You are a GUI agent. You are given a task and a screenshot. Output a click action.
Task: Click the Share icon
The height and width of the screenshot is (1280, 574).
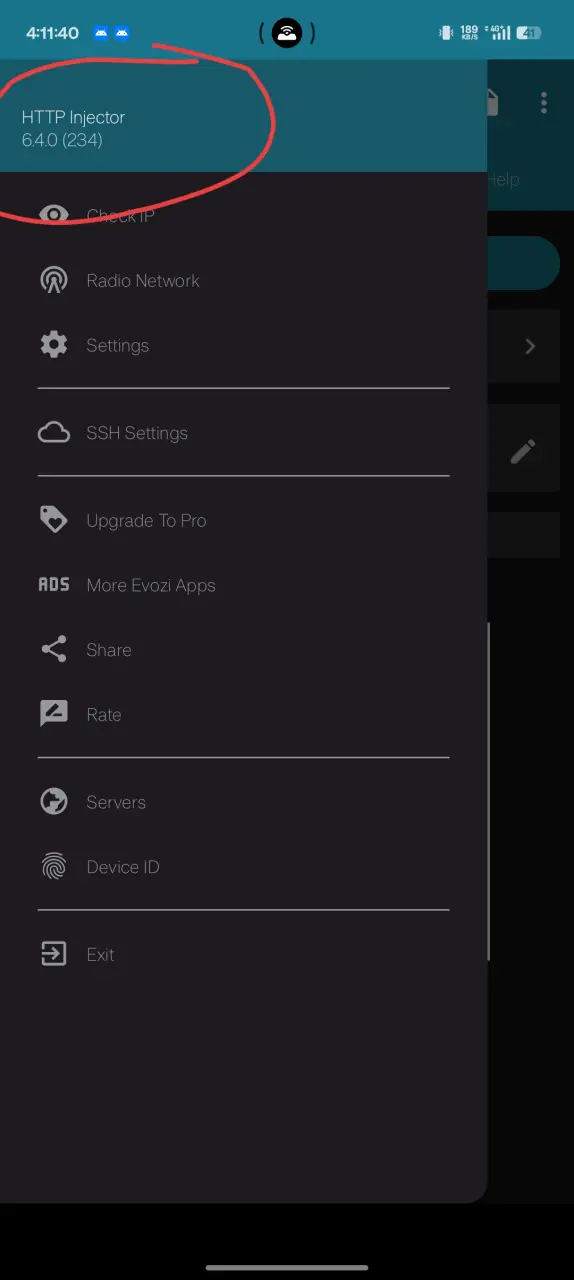pos(54,650)
